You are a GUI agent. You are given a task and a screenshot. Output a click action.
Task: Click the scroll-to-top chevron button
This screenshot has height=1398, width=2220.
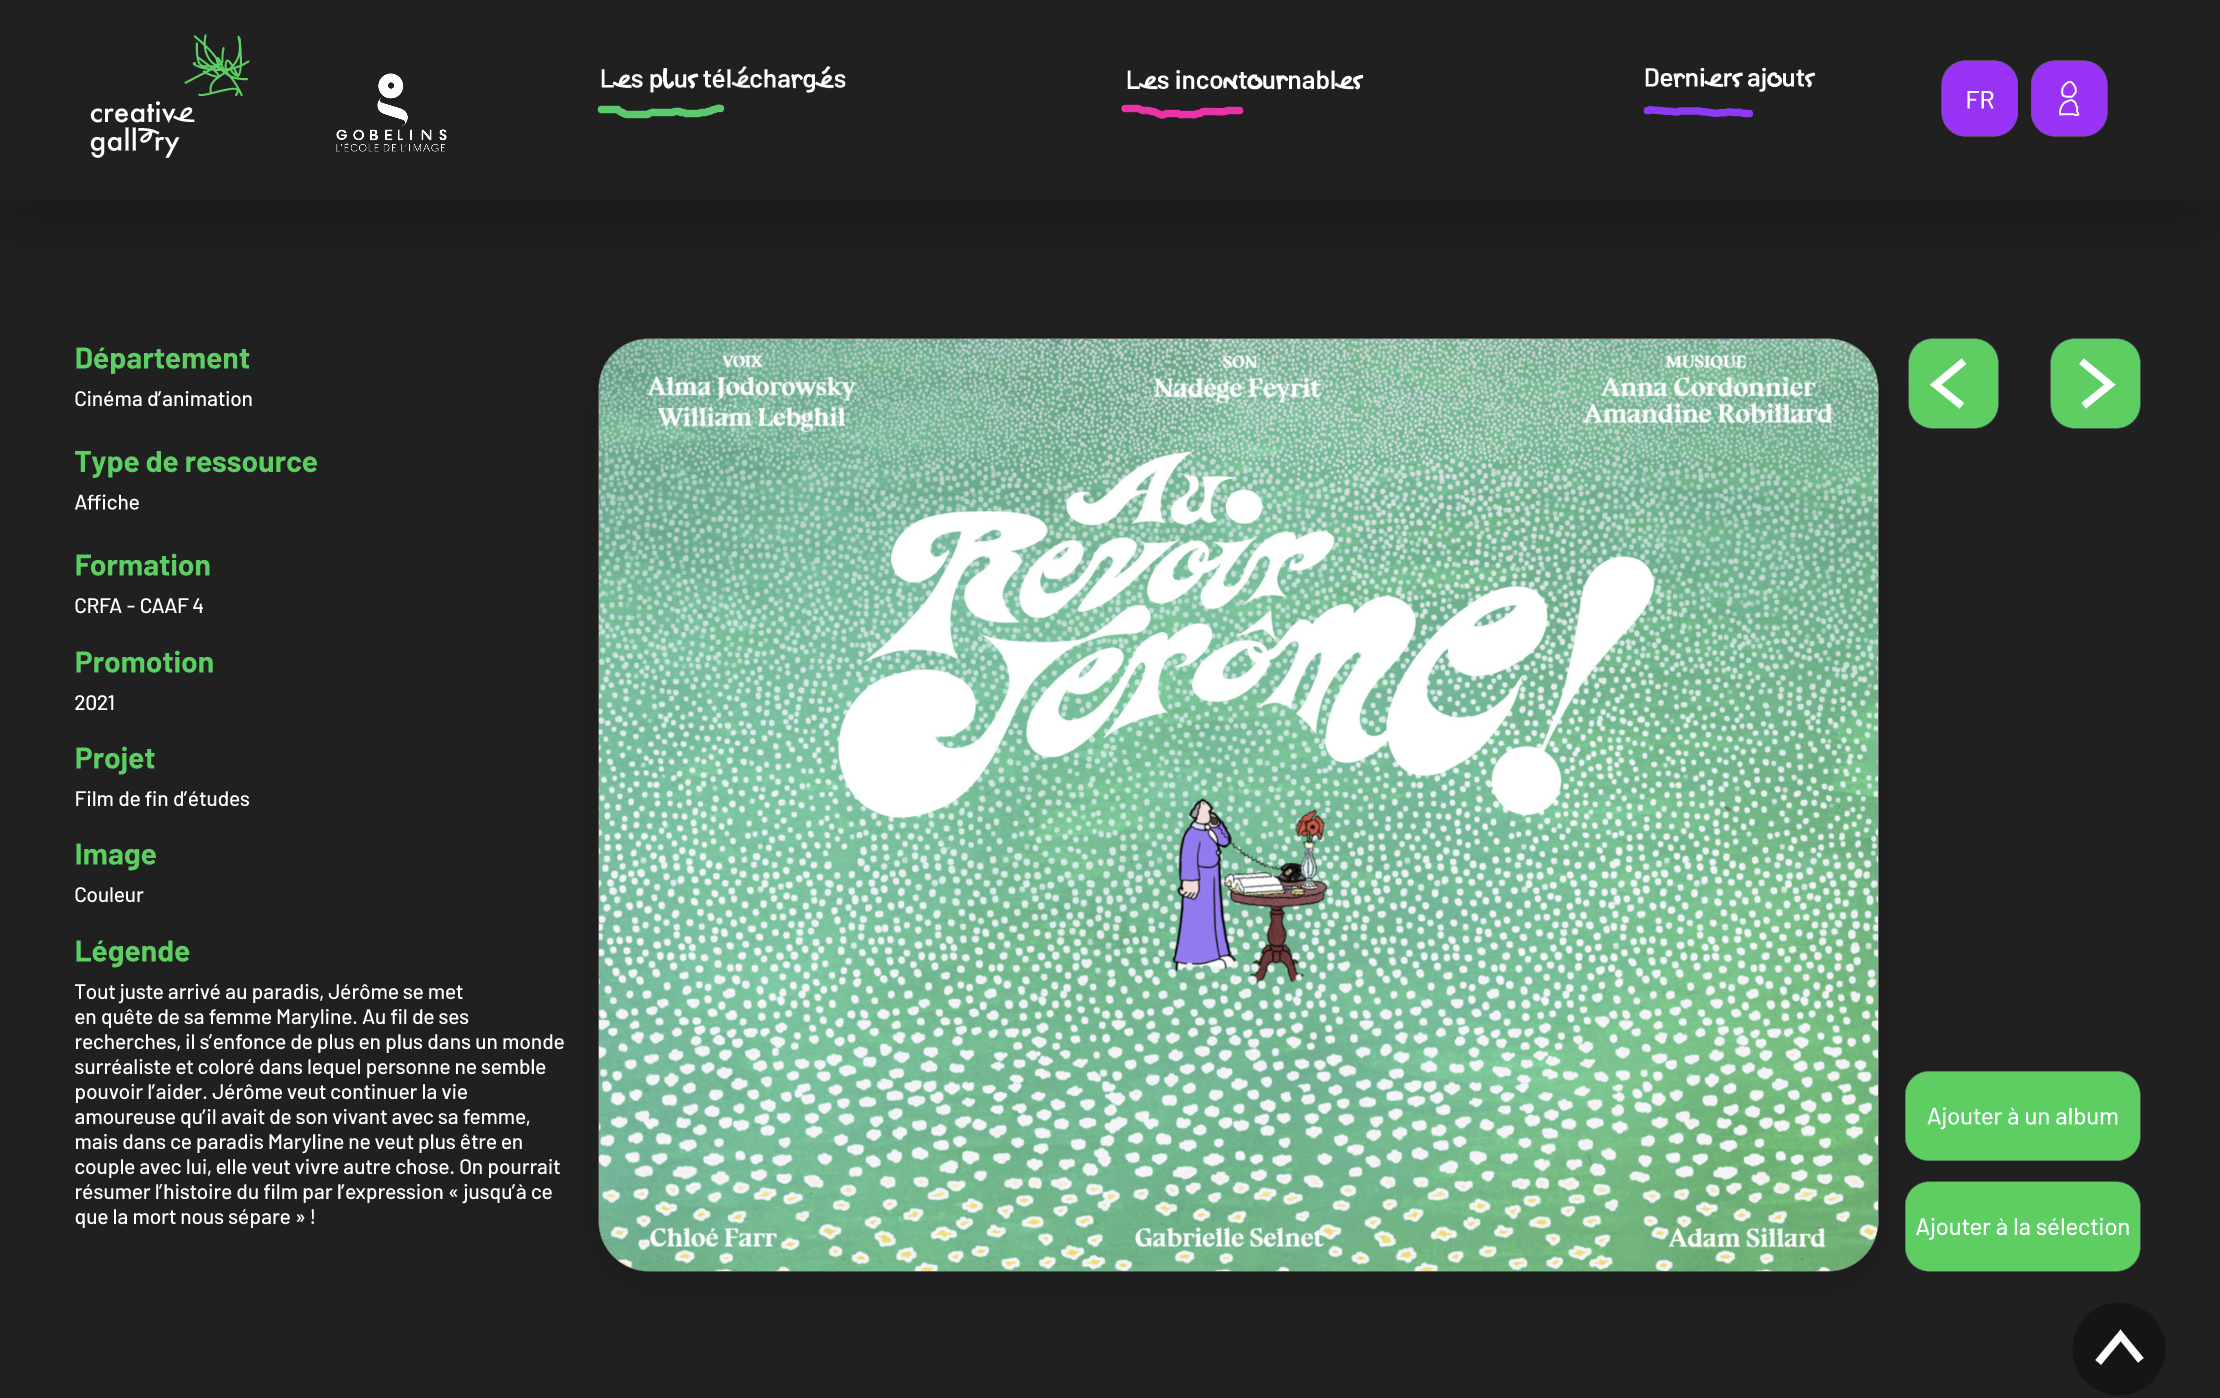coord(2119,1348)
